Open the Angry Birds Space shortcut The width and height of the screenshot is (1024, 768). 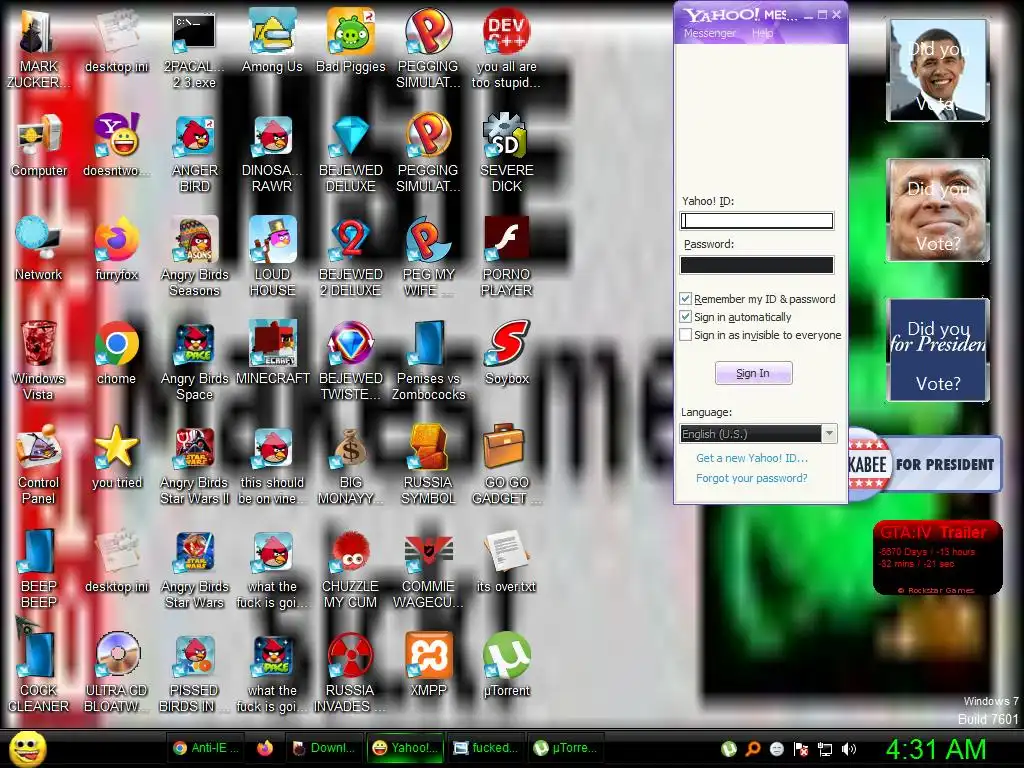tap(195, 360)
